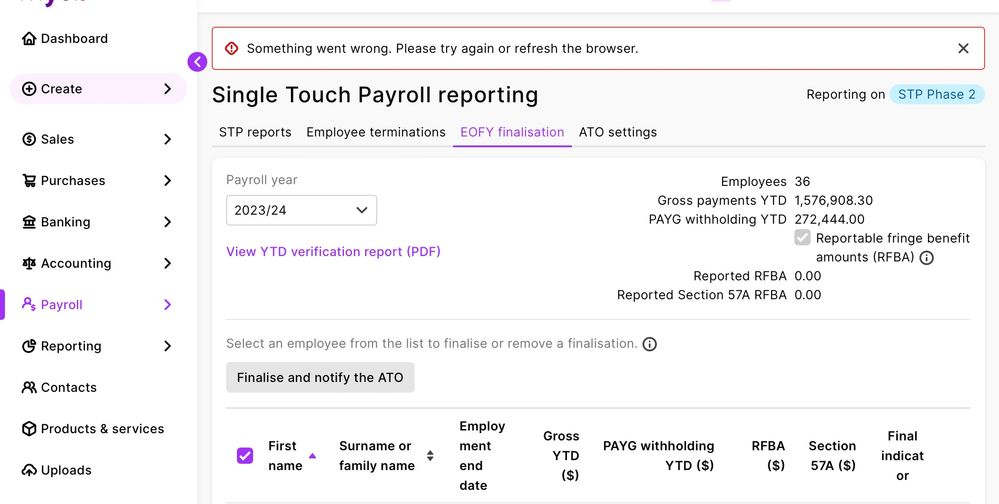Switch to the STP reports tab

pos(255,132)
